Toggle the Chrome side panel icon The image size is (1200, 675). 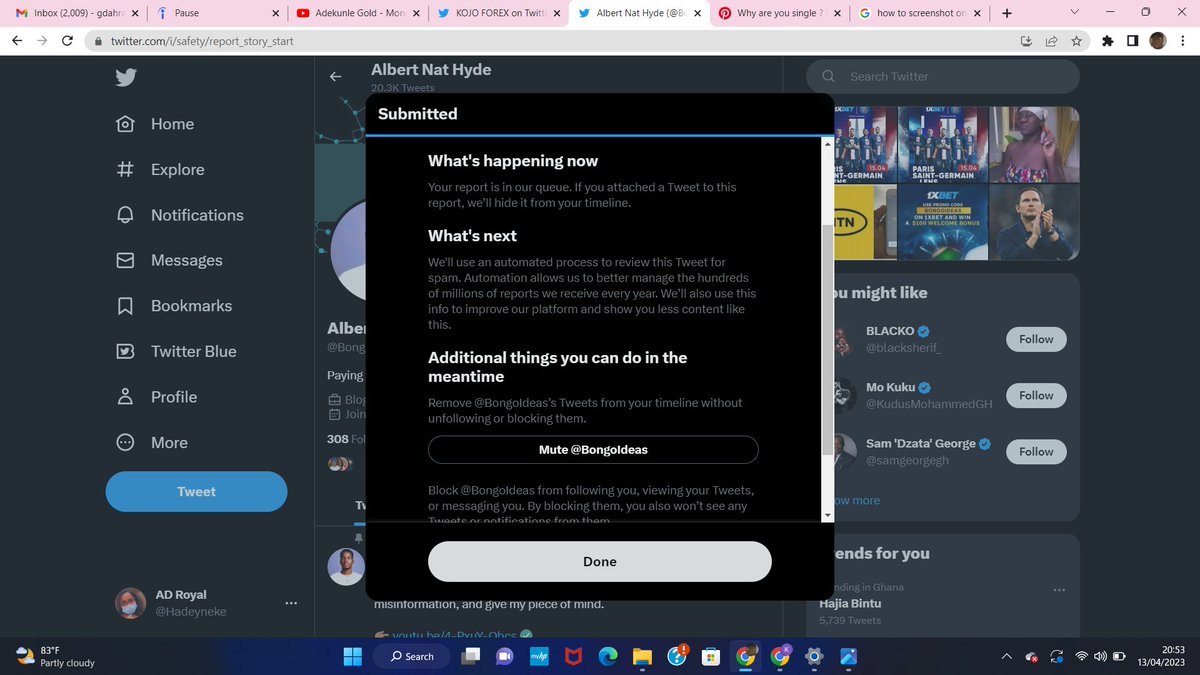tap(1133, 41)
